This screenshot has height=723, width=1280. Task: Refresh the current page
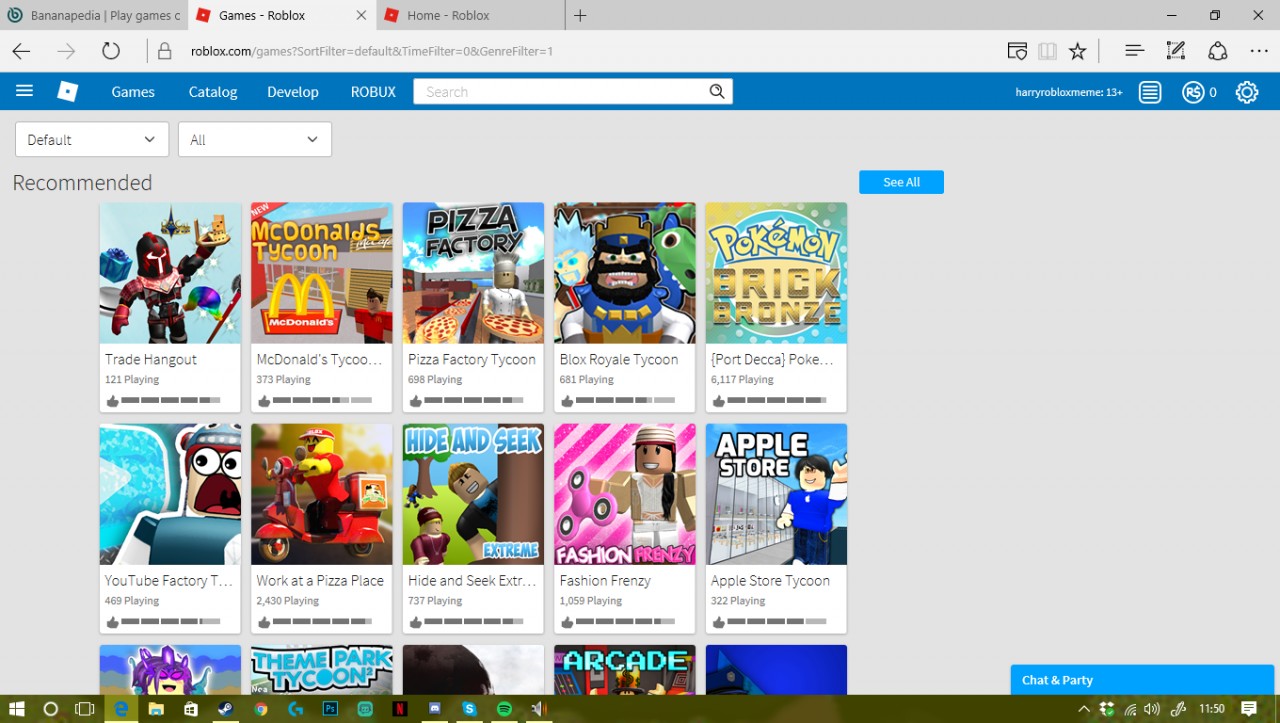click(x=111, y=51)
